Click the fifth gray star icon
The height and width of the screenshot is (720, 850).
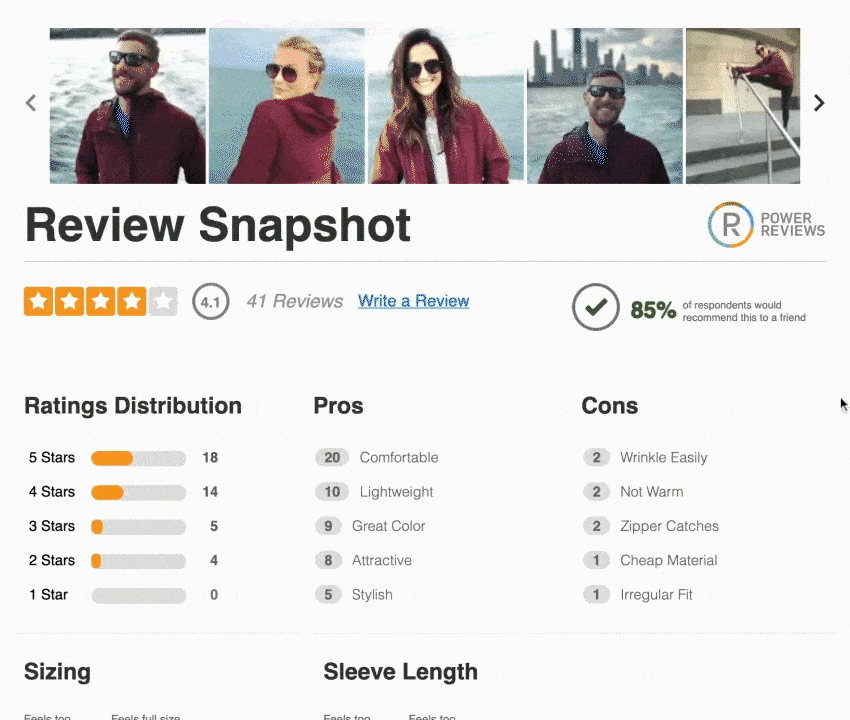[164, 301]
